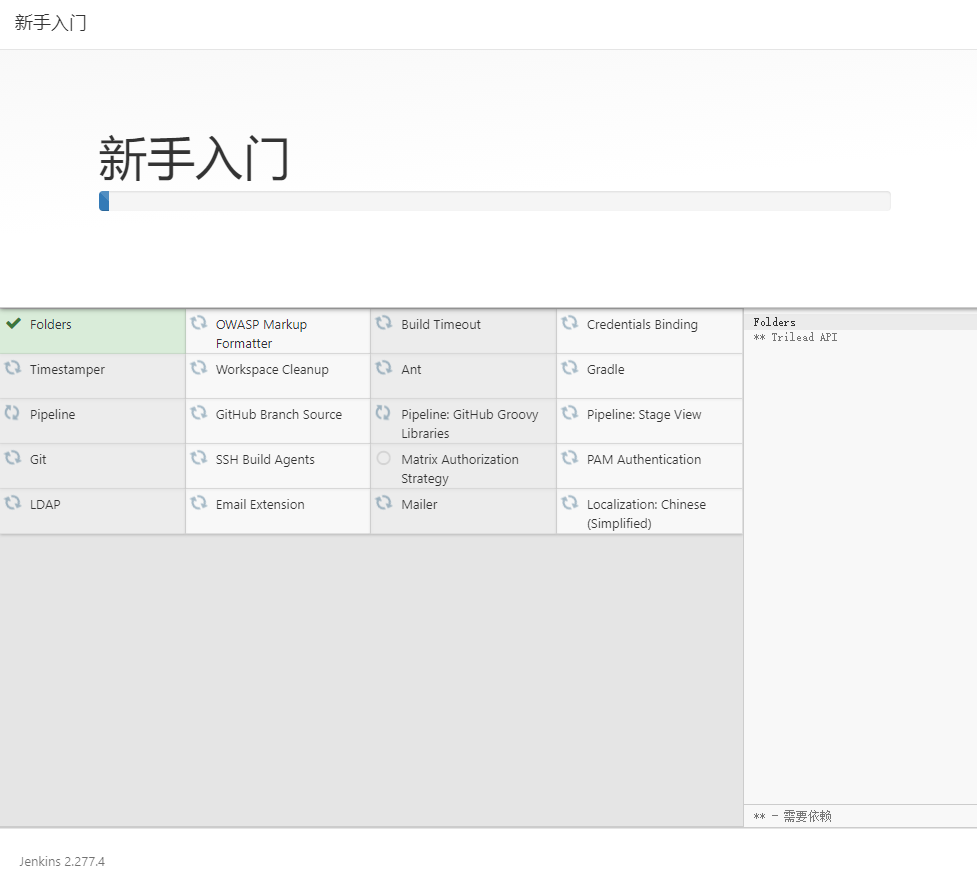Click the spinner icon beside SSH Build Agents
This screenshot has width=977, height=882.
pyautogui.click(x=199, y=458)
